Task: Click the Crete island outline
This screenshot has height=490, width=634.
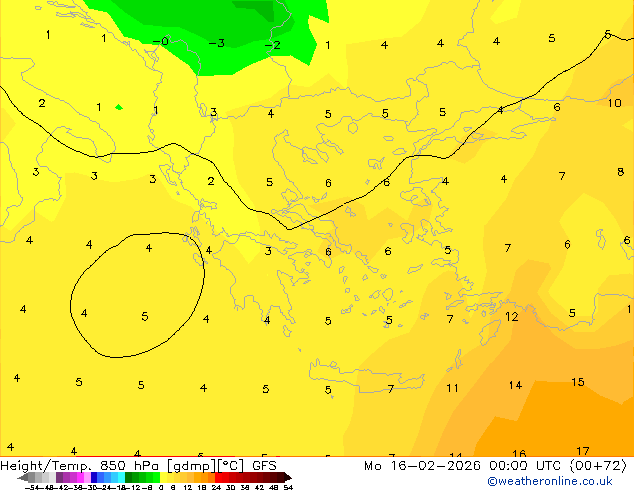Action: tap(366, 377)
